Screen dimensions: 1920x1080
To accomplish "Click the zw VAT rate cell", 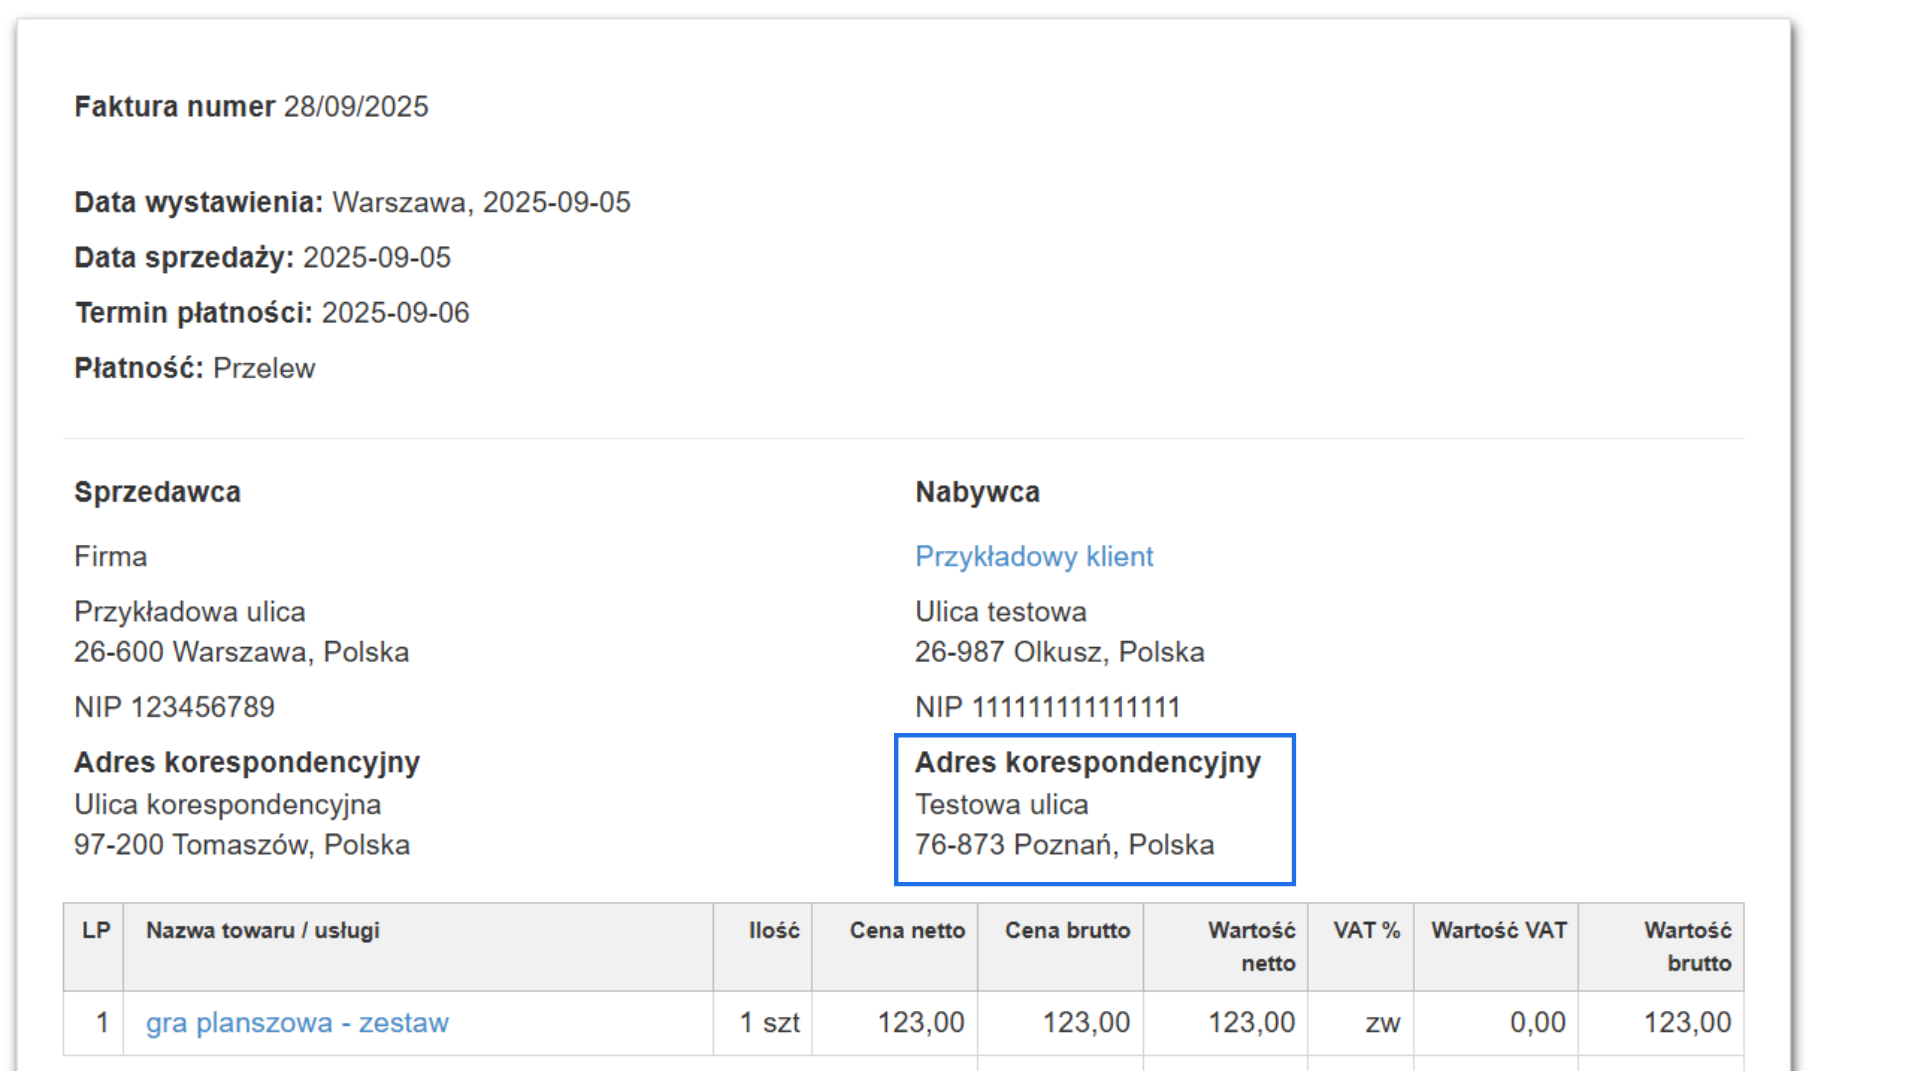I will point(1382,1022).
